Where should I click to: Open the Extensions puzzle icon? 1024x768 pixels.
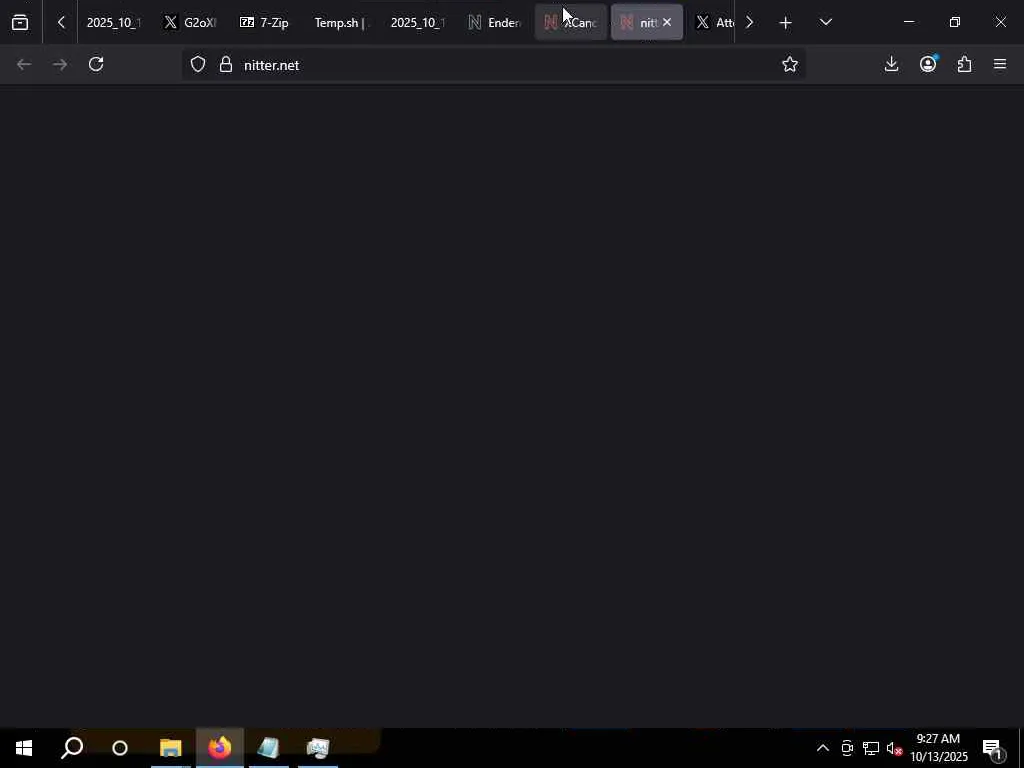[x=965, y=65]
